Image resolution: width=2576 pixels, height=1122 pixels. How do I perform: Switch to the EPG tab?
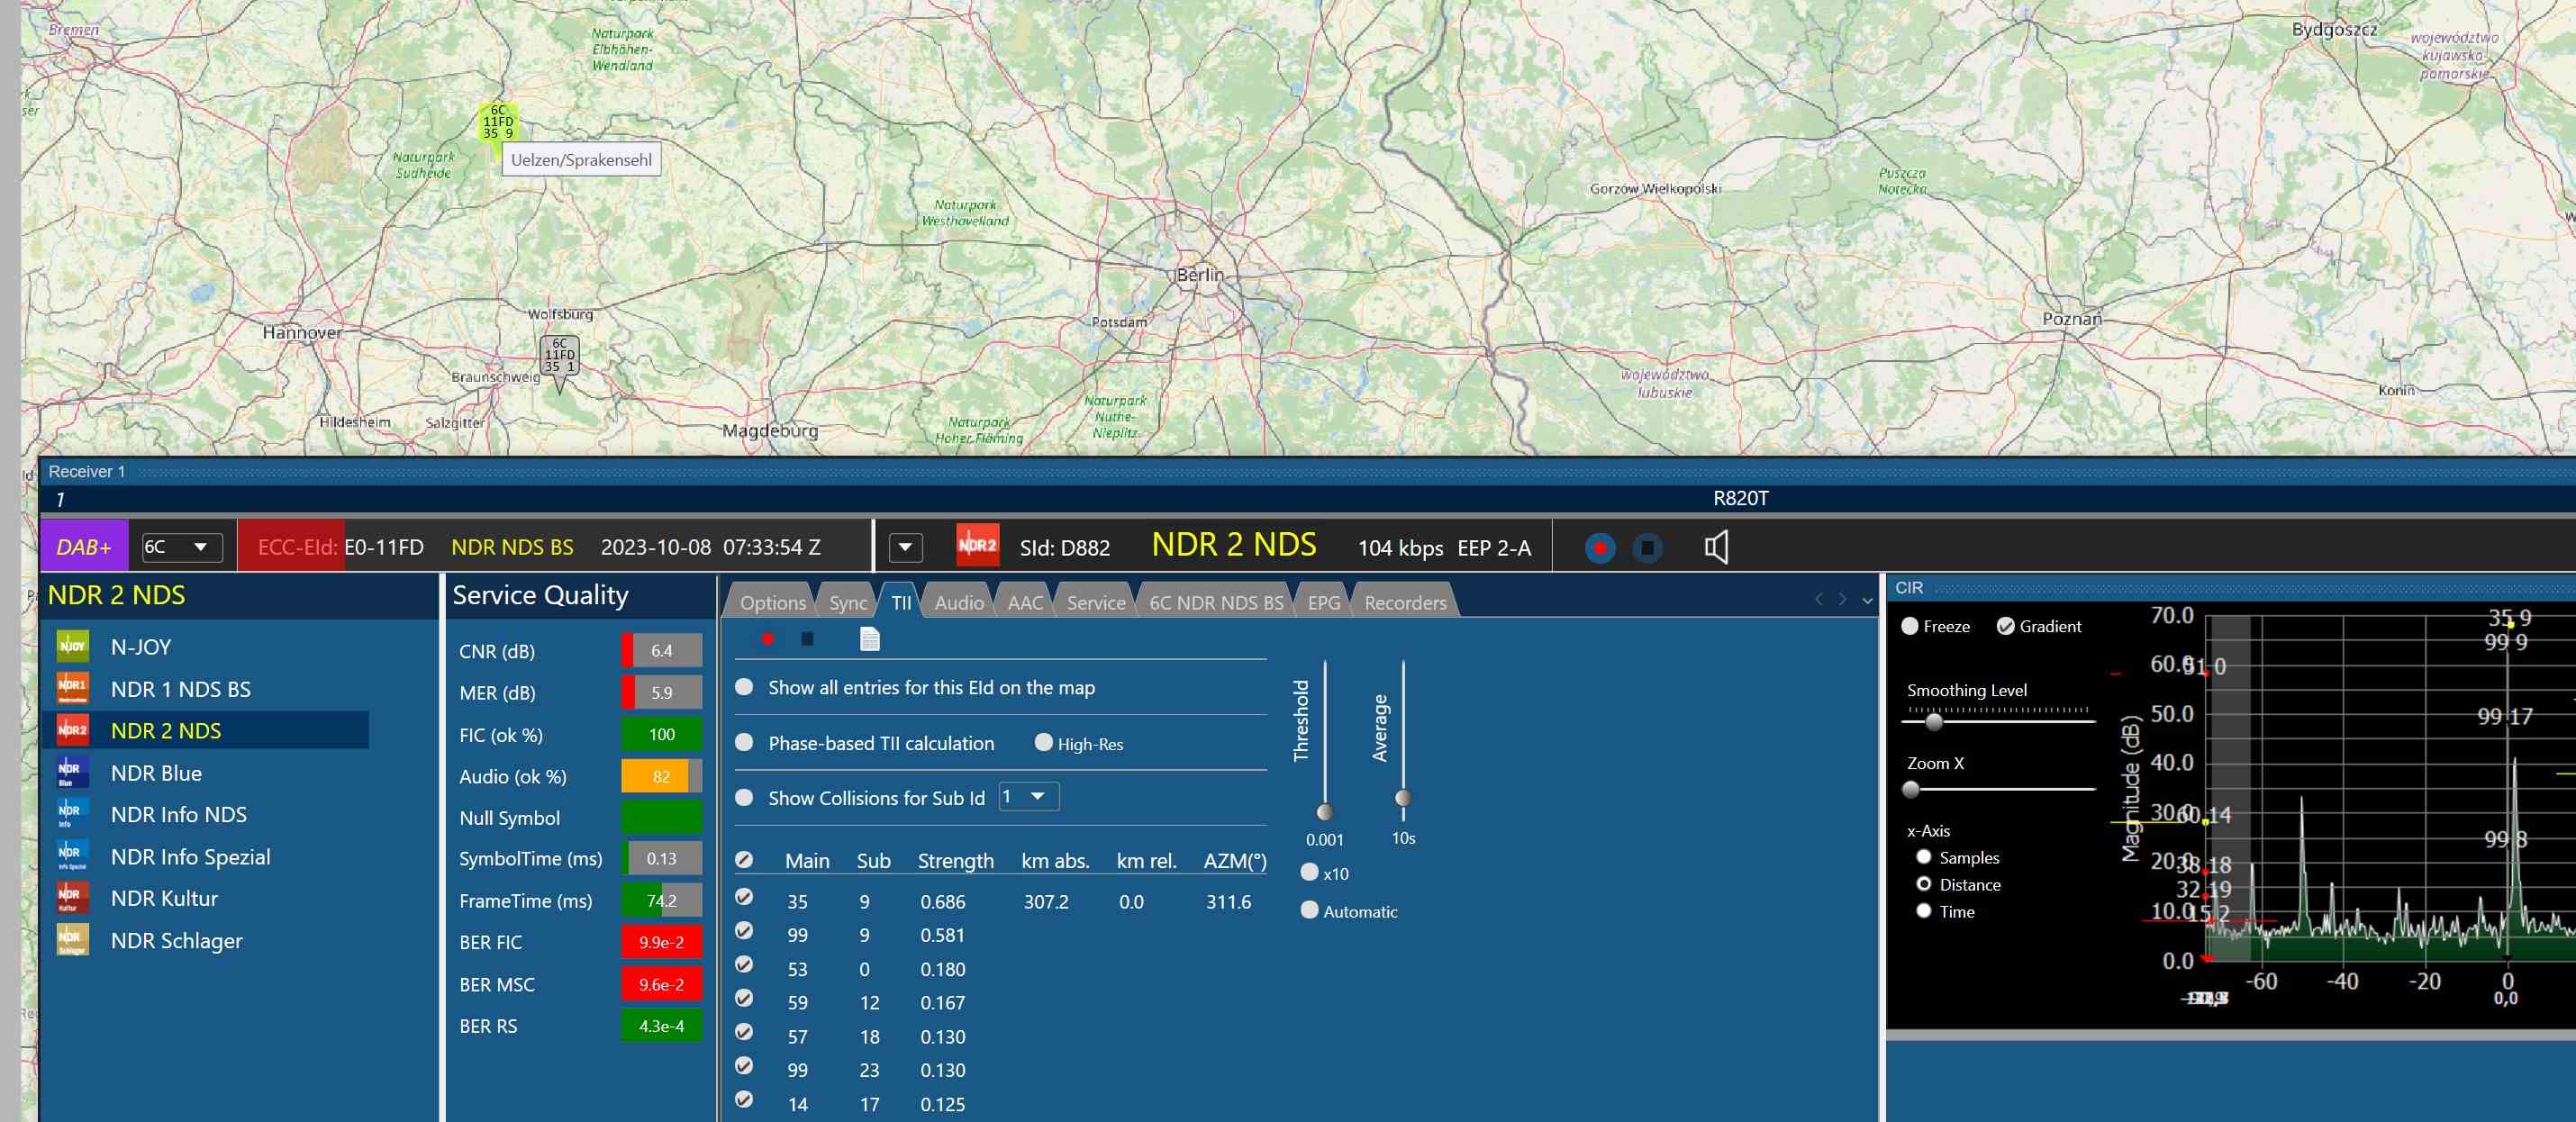point(1324,602)
